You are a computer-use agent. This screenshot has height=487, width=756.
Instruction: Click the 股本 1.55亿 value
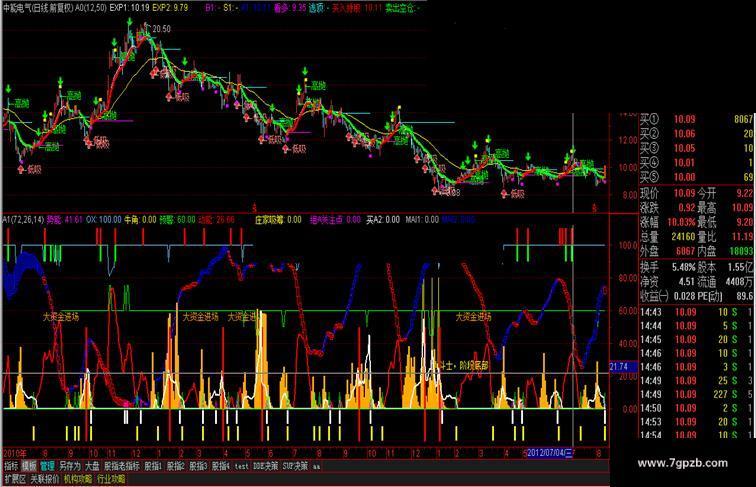[x=741, y=267]
